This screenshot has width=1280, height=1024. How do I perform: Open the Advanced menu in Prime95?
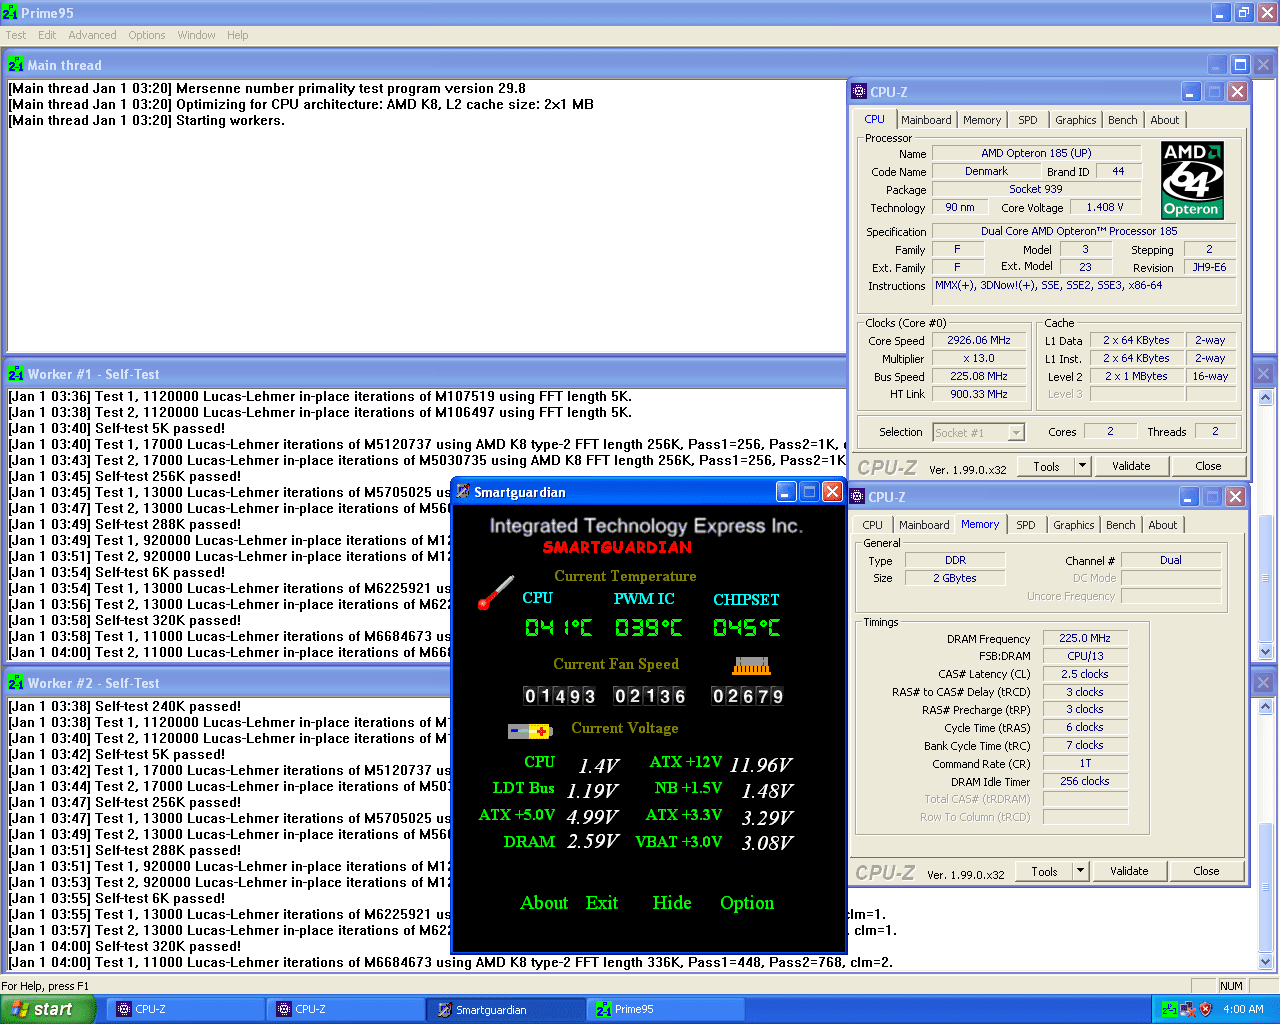(x=92, y=35)
